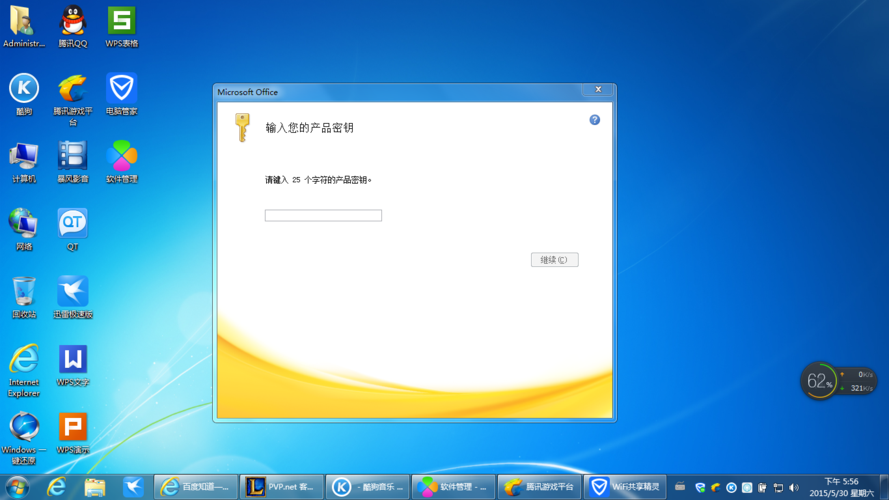889x500 pixels.
Task: Close the Microsoft Office dialog
Action: point(598,90)
